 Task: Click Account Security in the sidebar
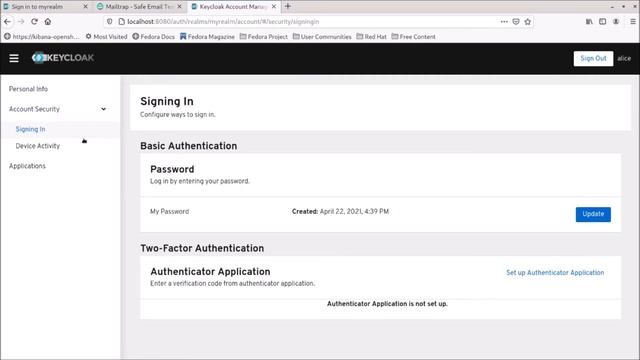pos(34,109)
